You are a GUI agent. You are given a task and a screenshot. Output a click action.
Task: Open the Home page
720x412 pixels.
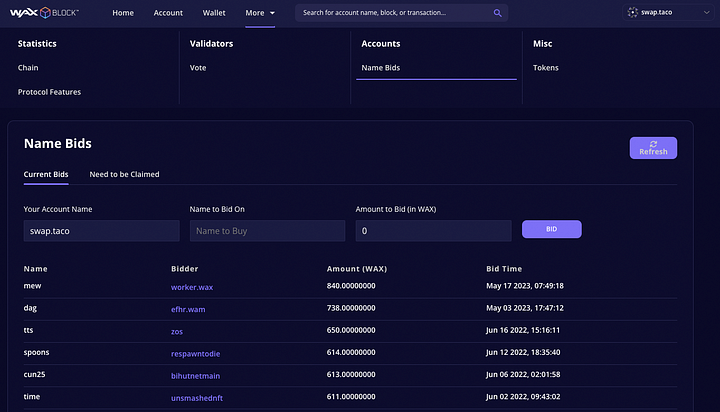[123, 13]
